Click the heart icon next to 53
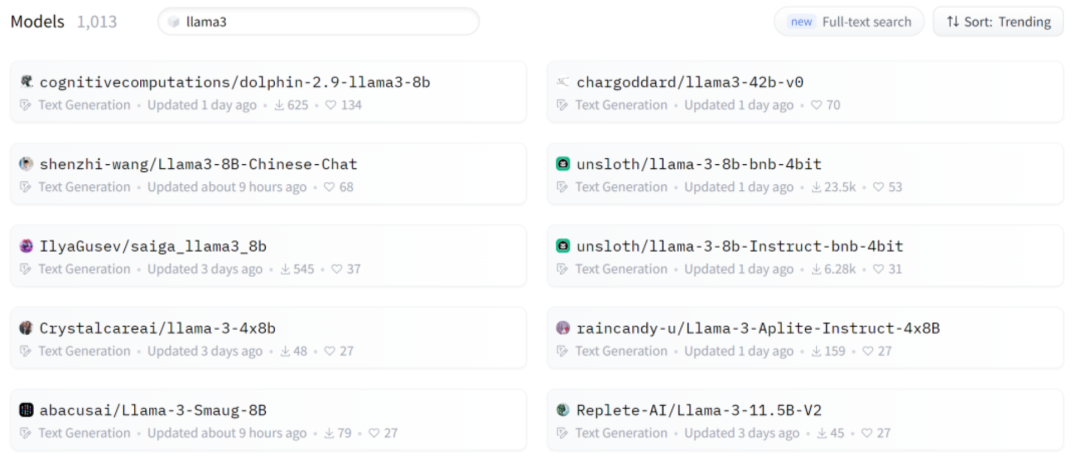 click(878, 187)
